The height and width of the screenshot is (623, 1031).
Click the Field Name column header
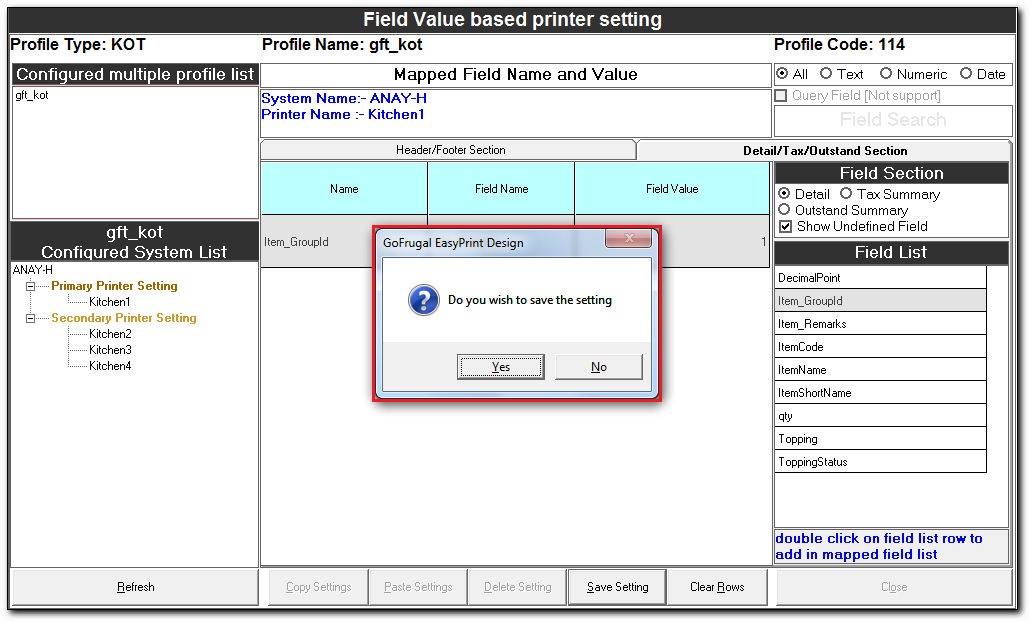click(501, 189)
